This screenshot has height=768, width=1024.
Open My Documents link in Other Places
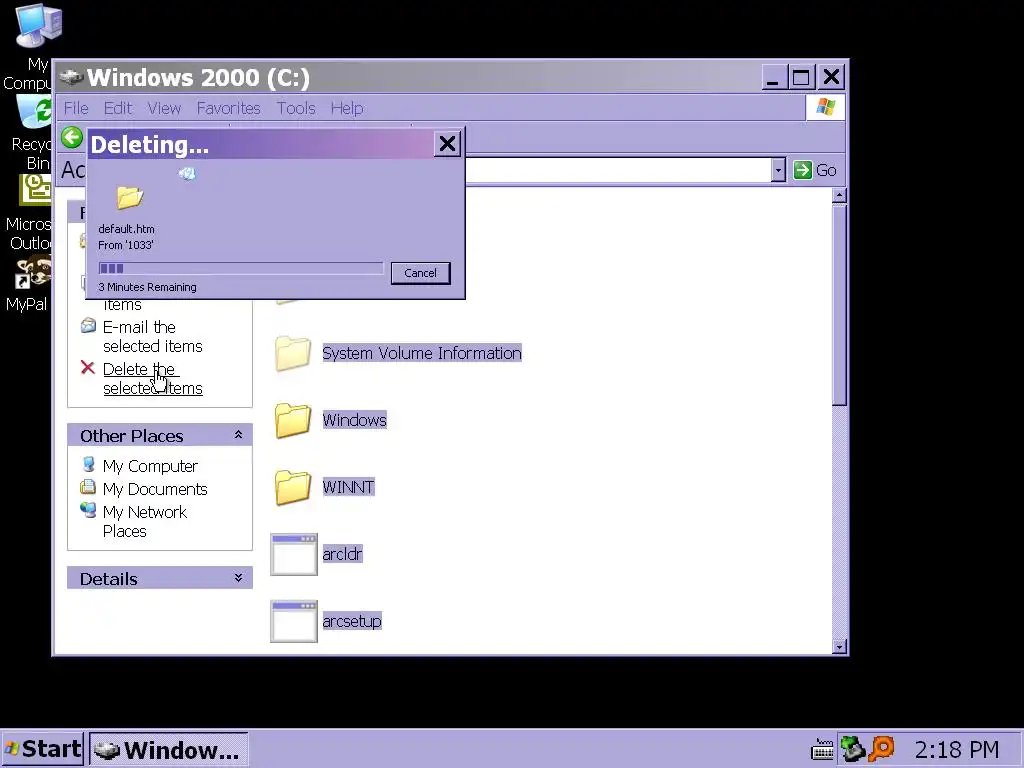(x=155, y=489)
